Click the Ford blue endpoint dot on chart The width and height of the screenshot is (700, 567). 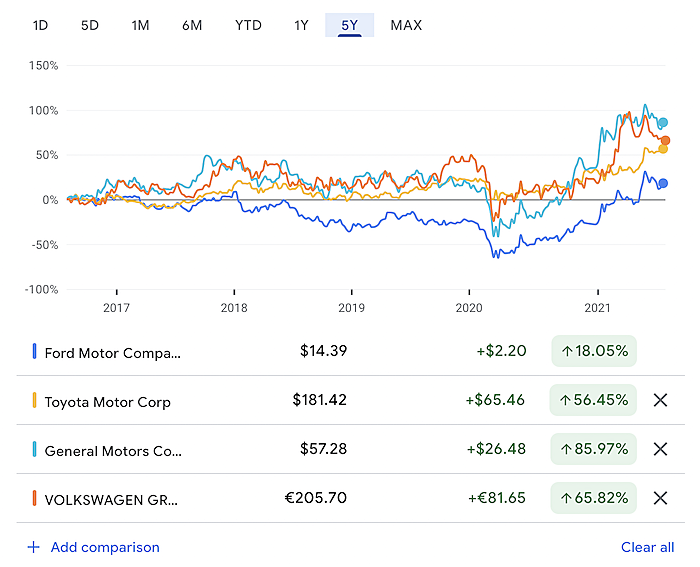tap(663, 183)
